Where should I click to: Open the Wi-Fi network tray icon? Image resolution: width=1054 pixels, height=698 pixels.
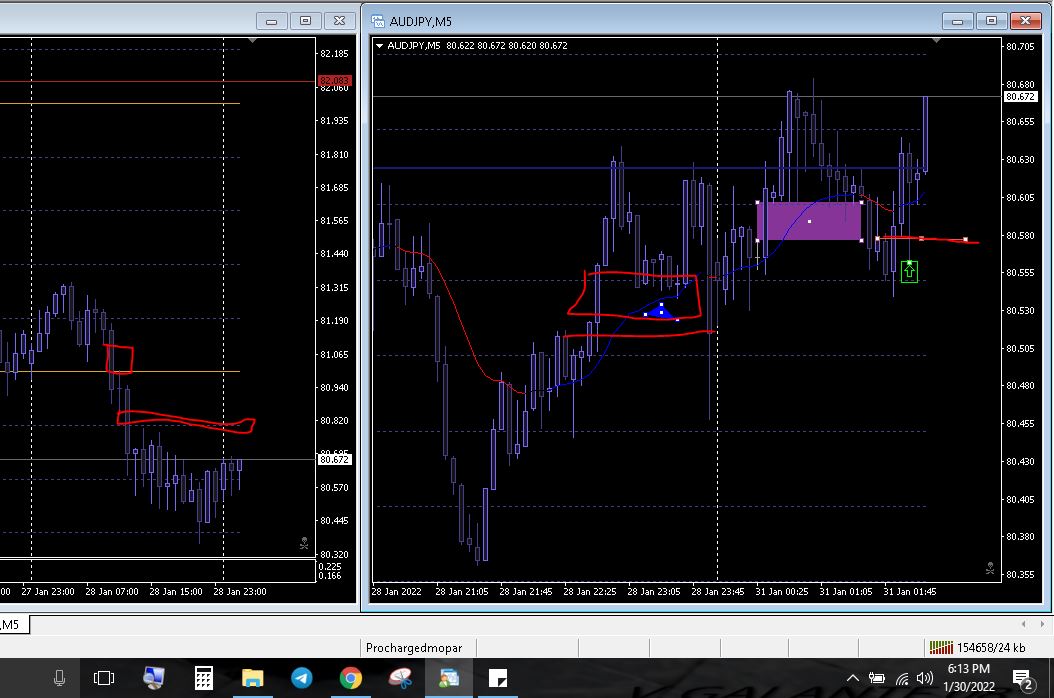pyautogui.click(x=903, y=678)
